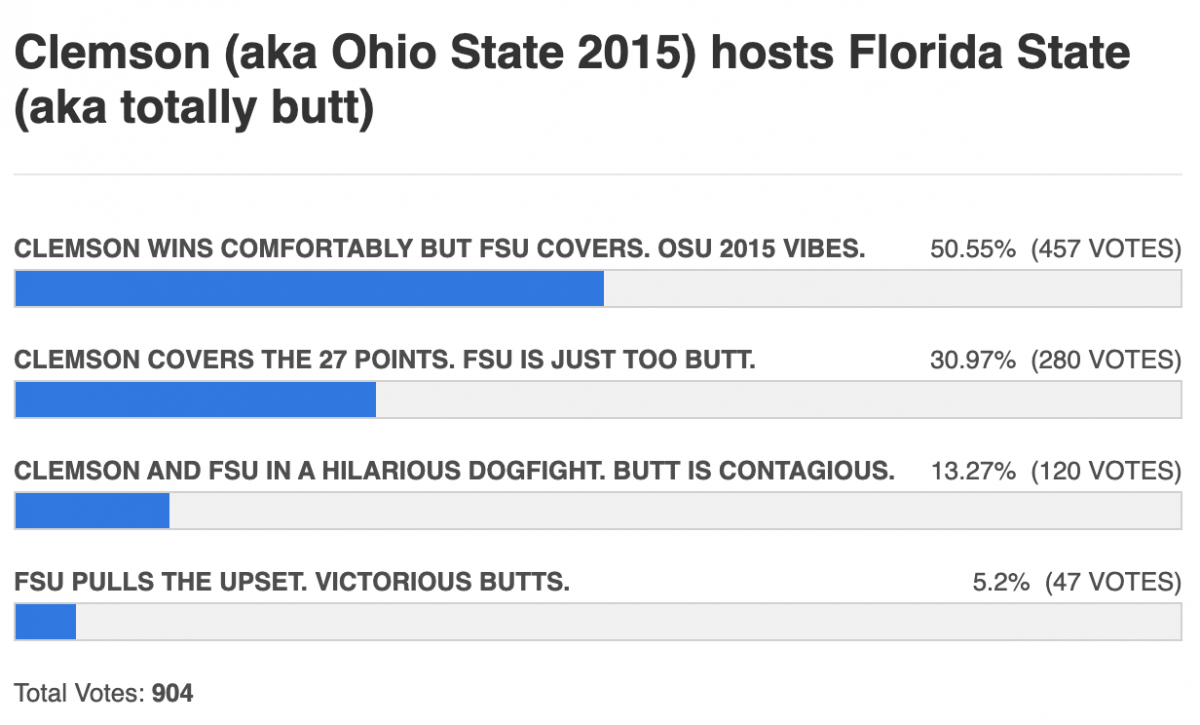Click the '13.27%' percentage label
The image size is (1200, 725).
(973, 471)
